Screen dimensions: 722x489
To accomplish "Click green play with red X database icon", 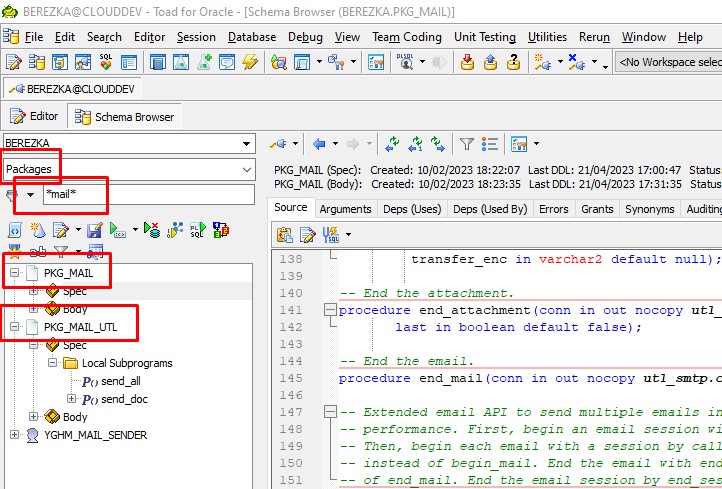I will click(x=152, y=229).
